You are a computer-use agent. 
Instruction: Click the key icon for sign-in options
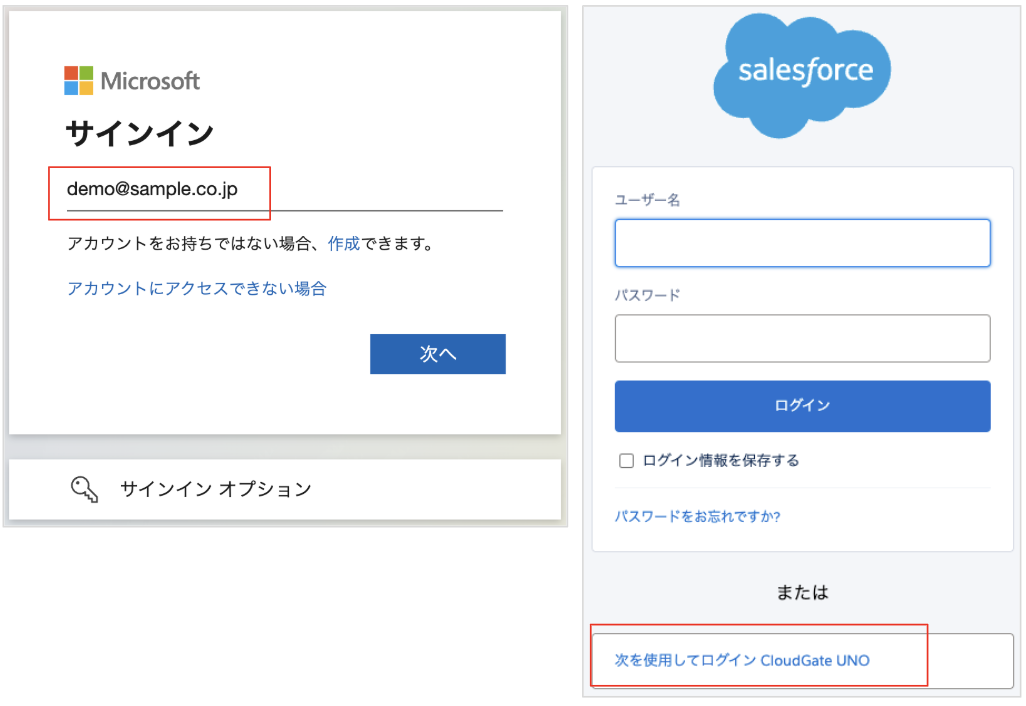84,489
